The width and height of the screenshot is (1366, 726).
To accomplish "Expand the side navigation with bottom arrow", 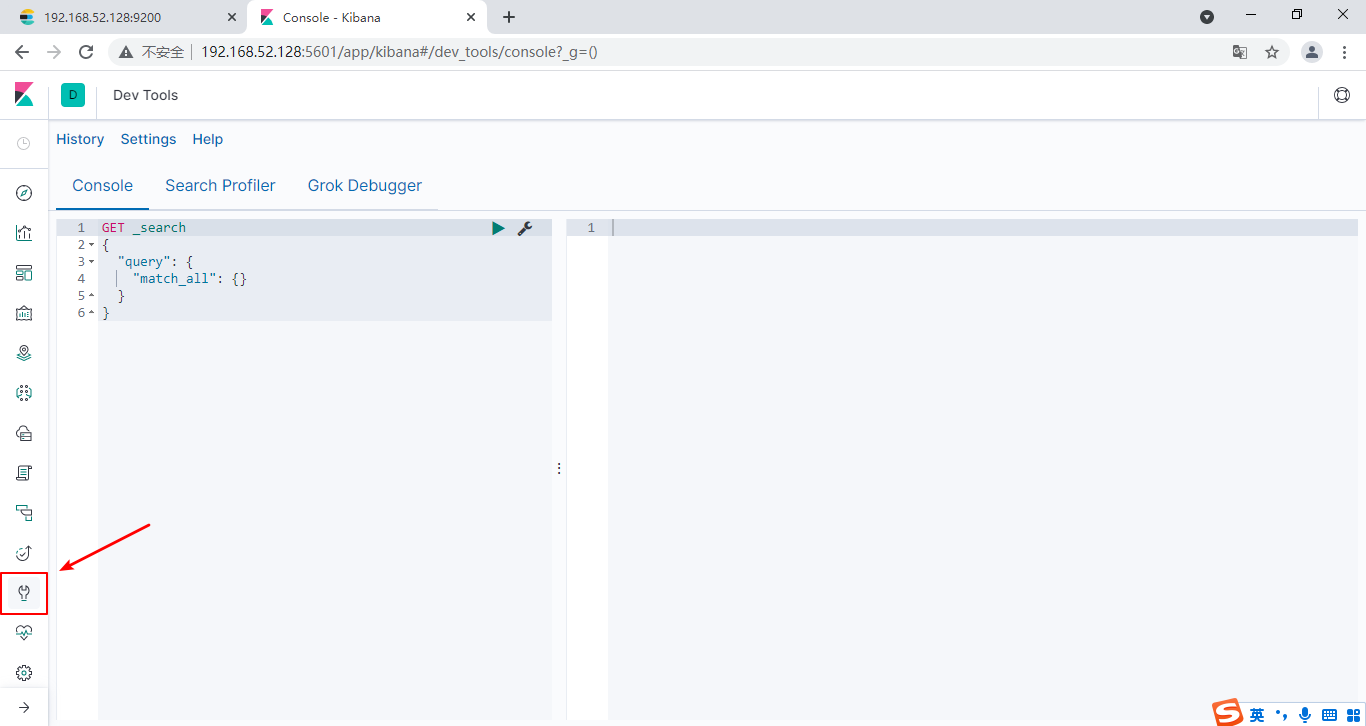I will click(24, 707).
